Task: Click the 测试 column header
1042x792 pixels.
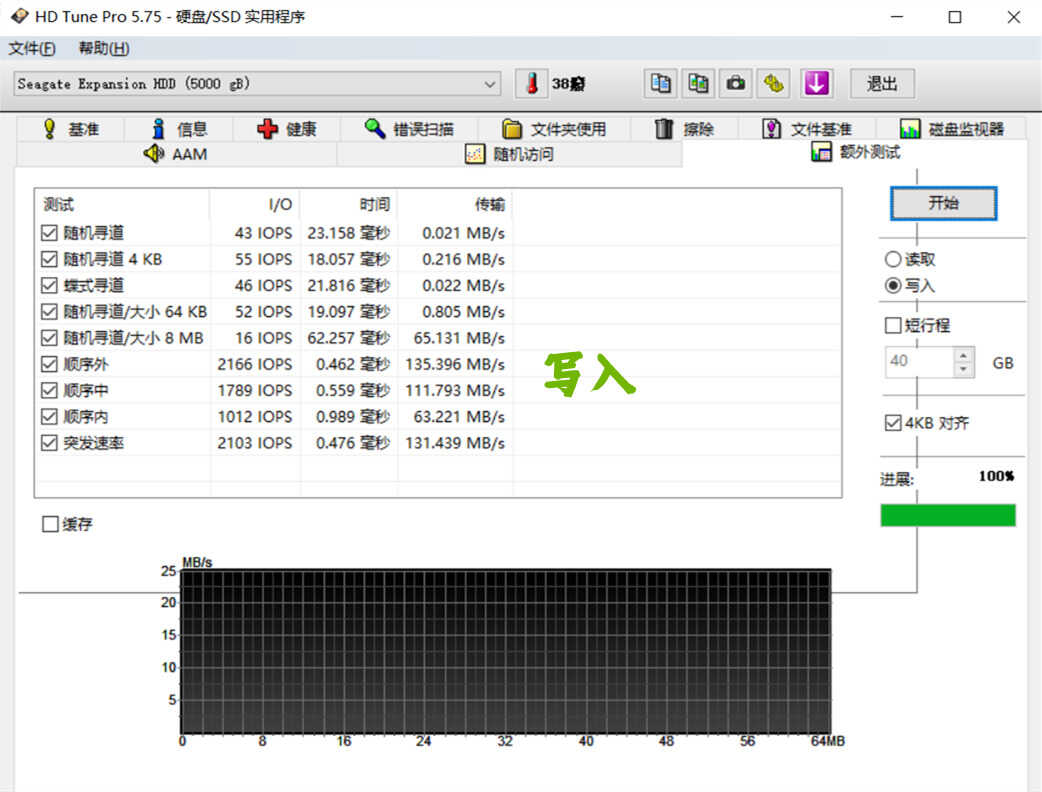Action: pyautogui.click(x=122, y=205)
